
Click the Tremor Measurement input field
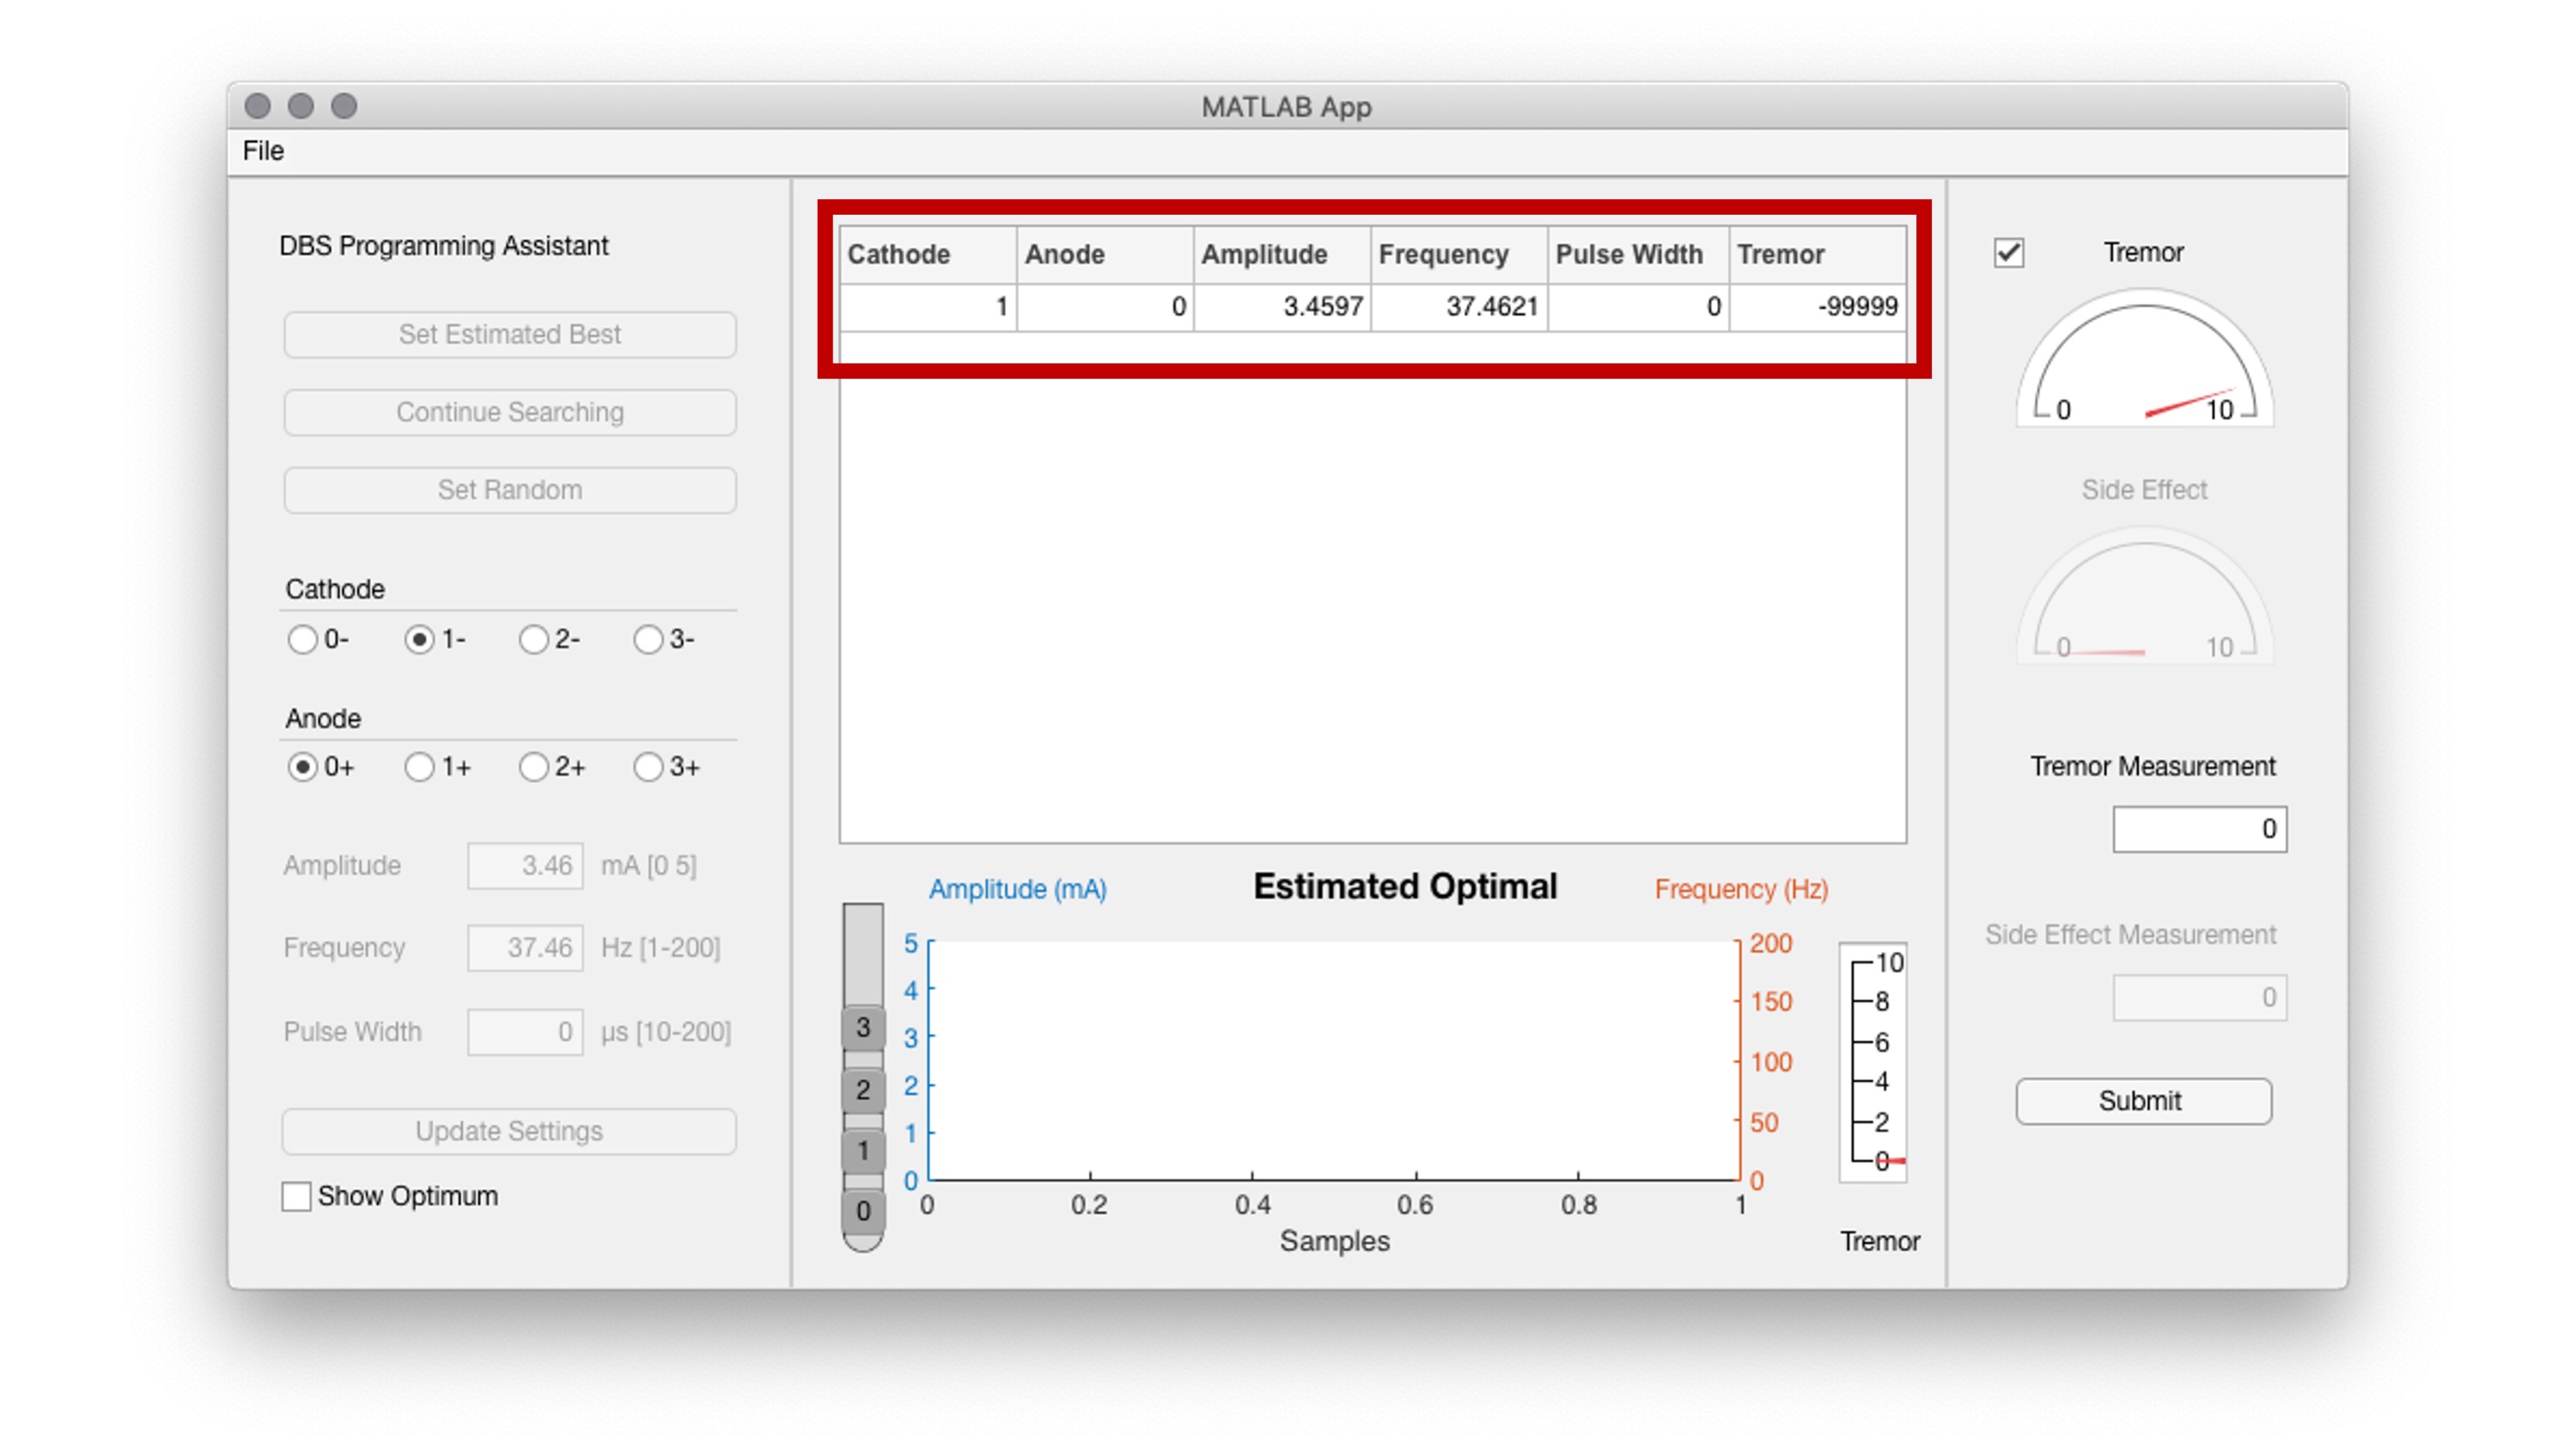coord(2199,829)
